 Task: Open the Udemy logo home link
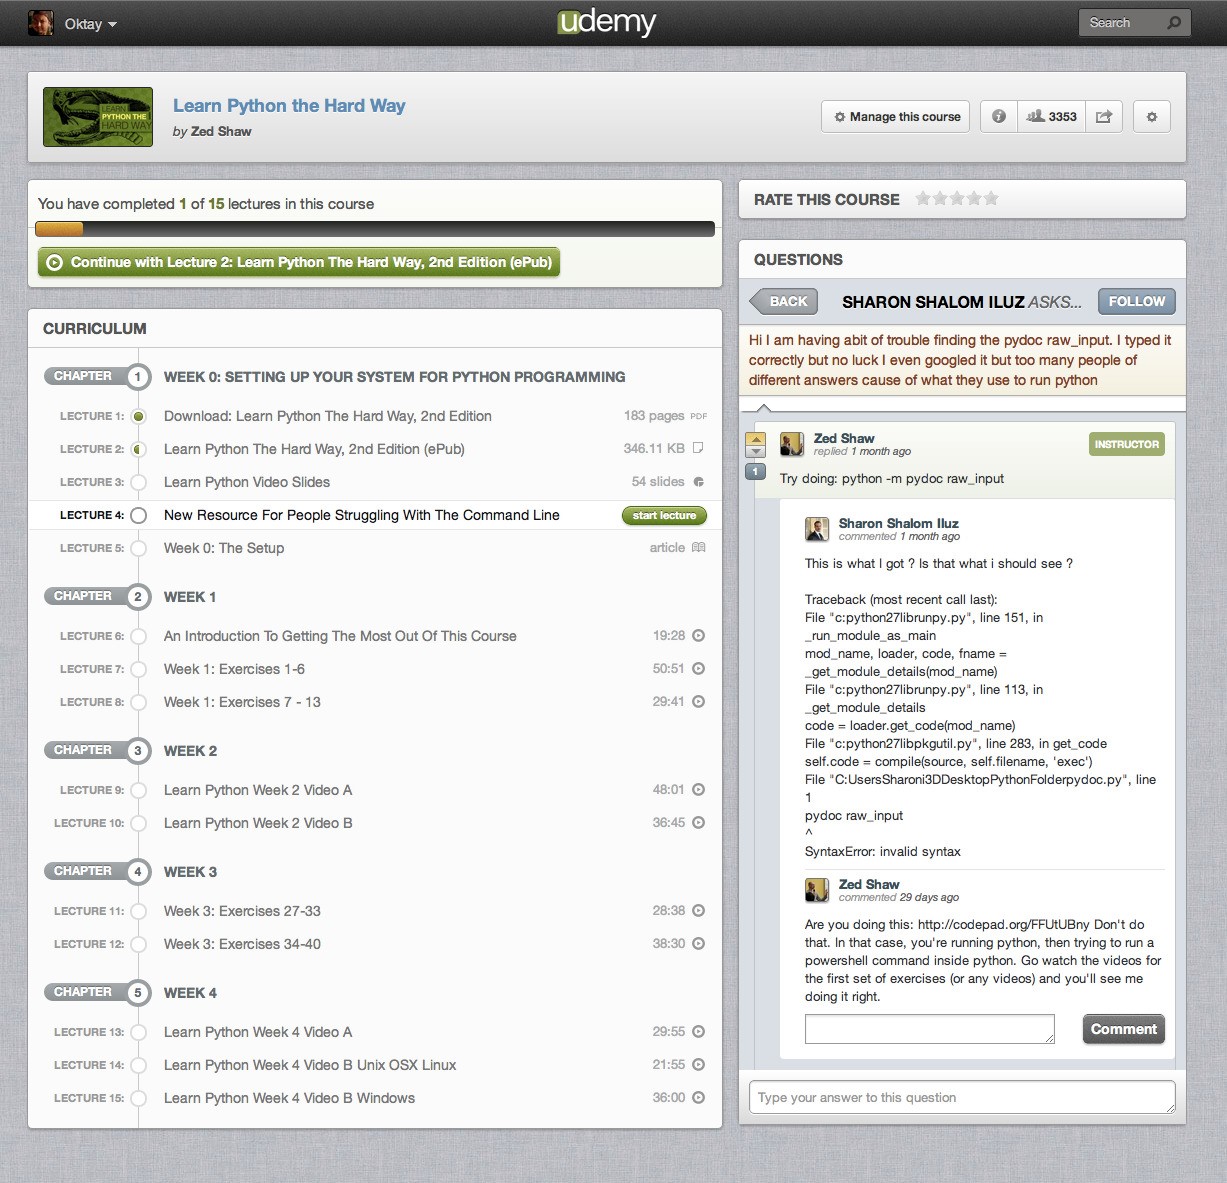coord(607,23)
